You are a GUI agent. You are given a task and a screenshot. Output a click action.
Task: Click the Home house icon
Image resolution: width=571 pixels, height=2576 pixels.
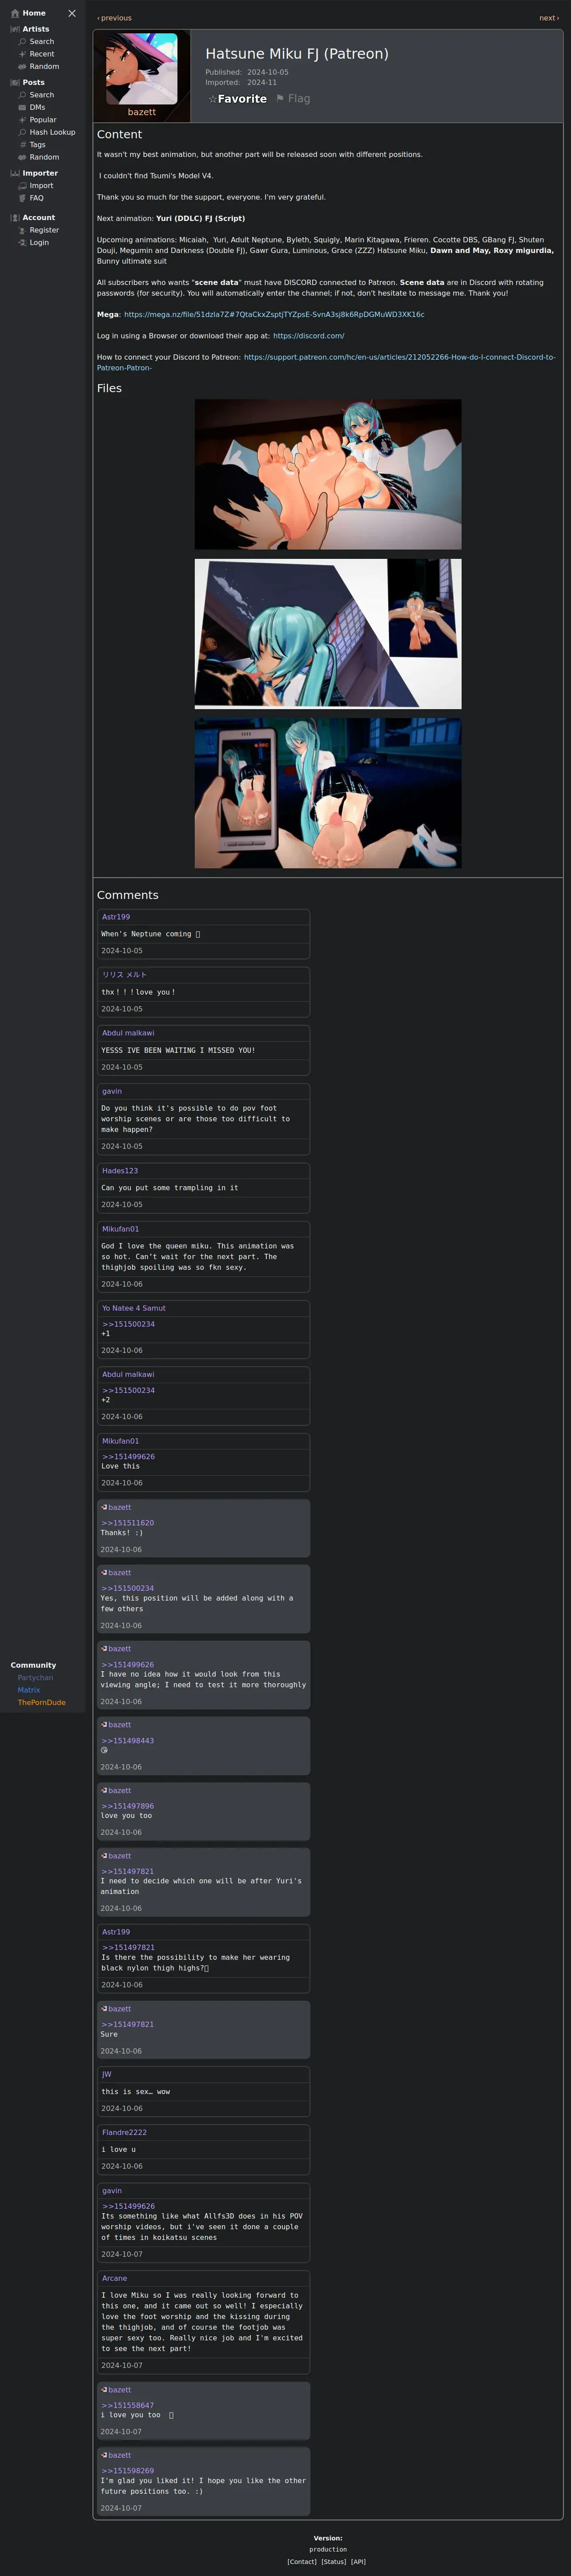(x=15, y=13)
